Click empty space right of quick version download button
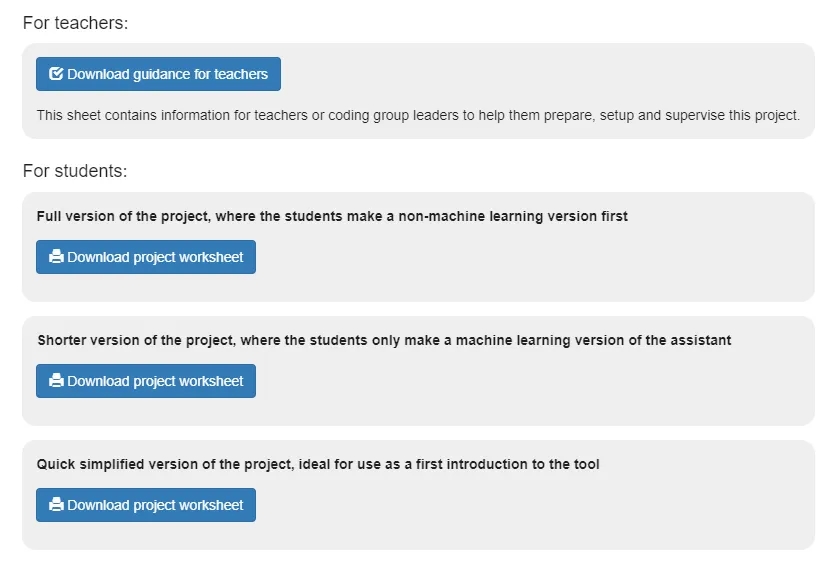The image size is (831, 572). tap(530, 505)
